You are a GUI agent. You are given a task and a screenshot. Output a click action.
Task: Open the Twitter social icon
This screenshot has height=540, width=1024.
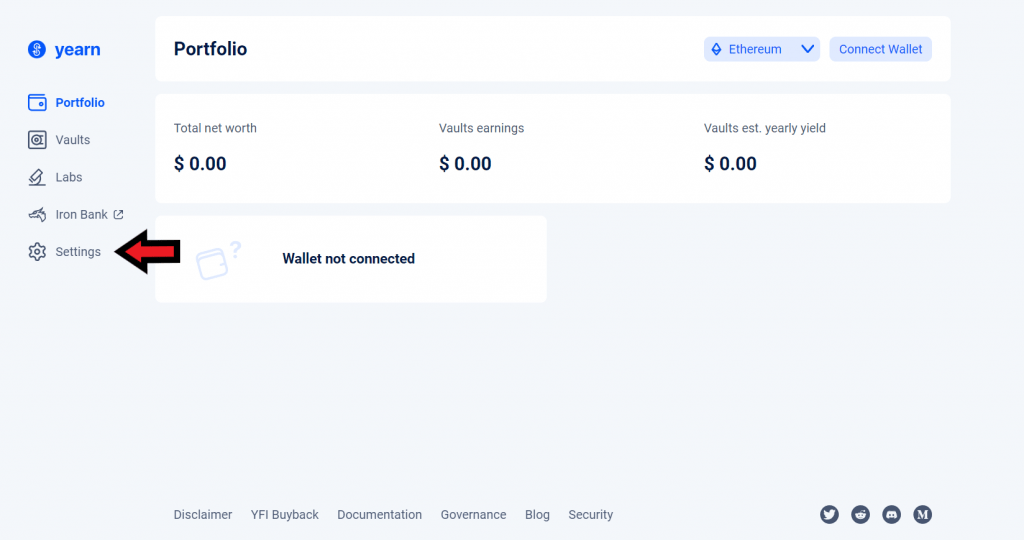coord(829,515)
